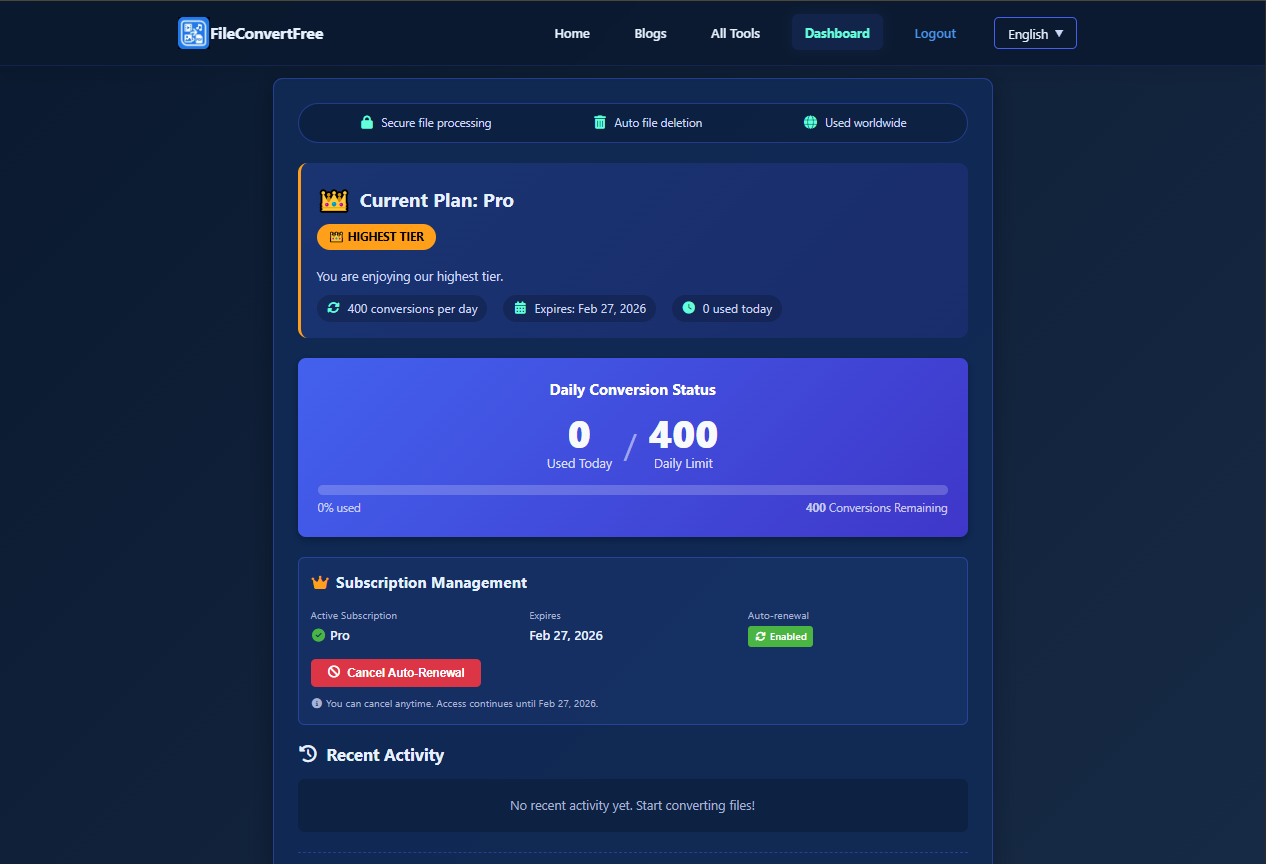
Task: Click the Logout link
Action: 935,33
